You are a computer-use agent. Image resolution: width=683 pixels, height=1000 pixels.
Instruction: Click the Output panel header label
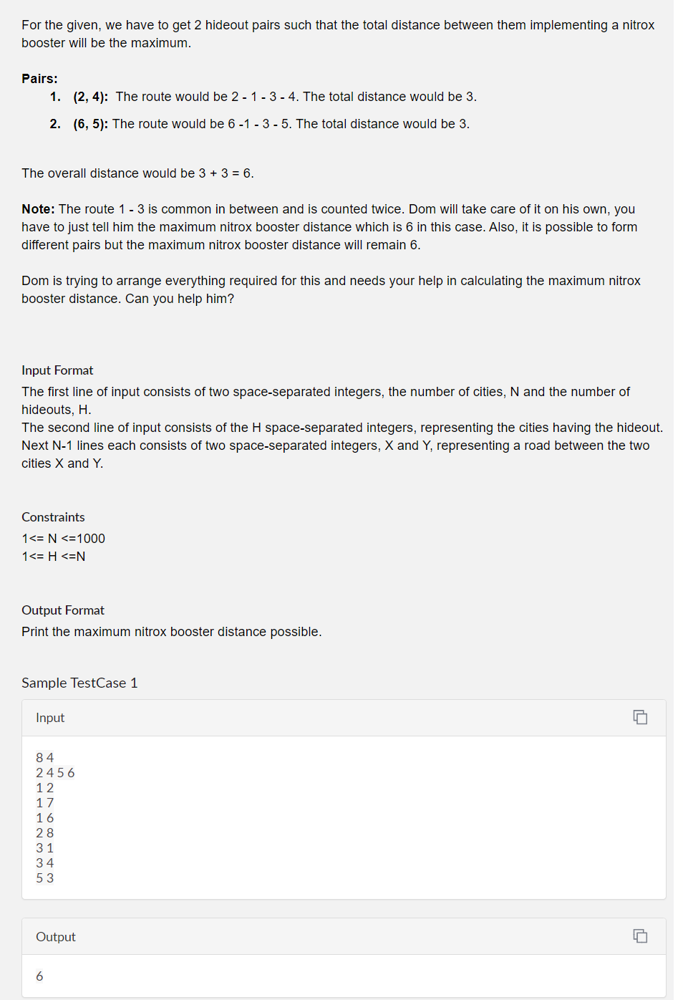click(x=55, y=937)
